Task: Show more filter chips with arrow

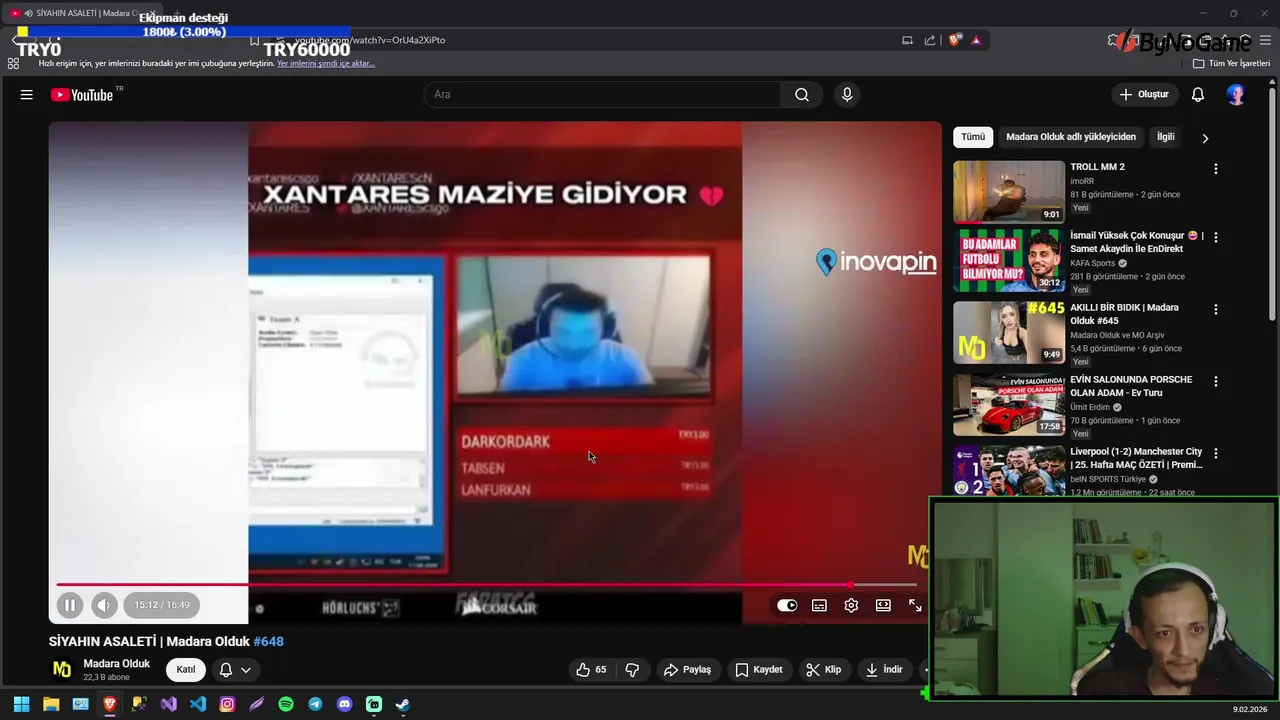Action: click(1205, 138)
